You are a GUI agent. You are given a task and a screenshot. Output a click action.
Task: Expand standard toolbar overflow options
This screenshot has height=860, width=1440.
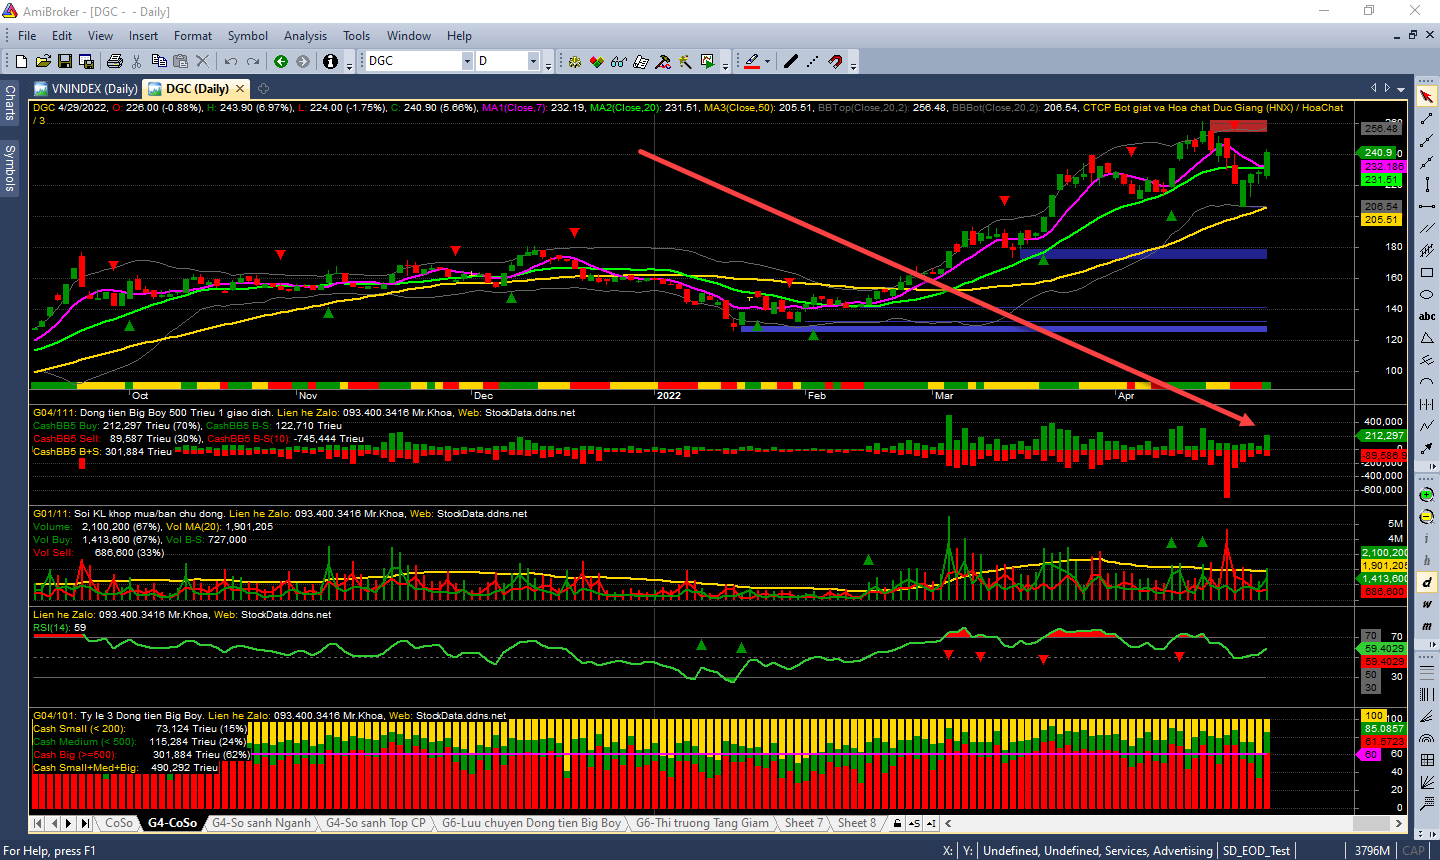[x=350, y=64]
